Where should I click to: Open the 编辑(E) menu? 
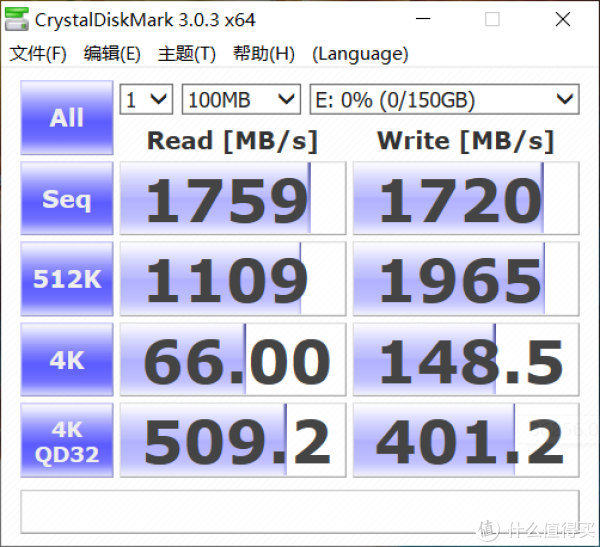(x=112, y=54)
